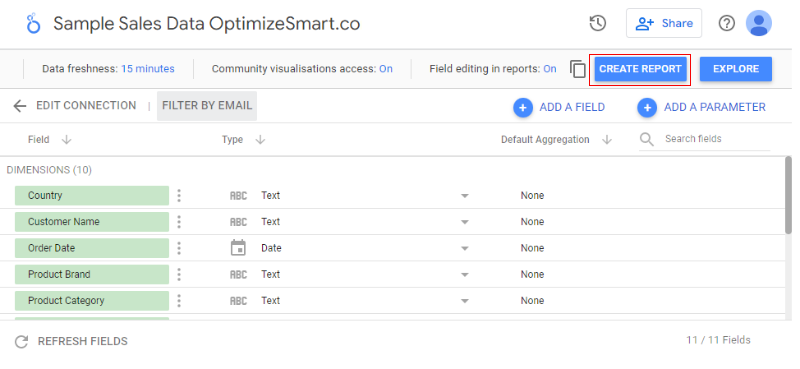The width and height of the screenshot is (800, 369).
Task: Open three-dot menu for Order Date field
Action: click(x=179, y=248)
